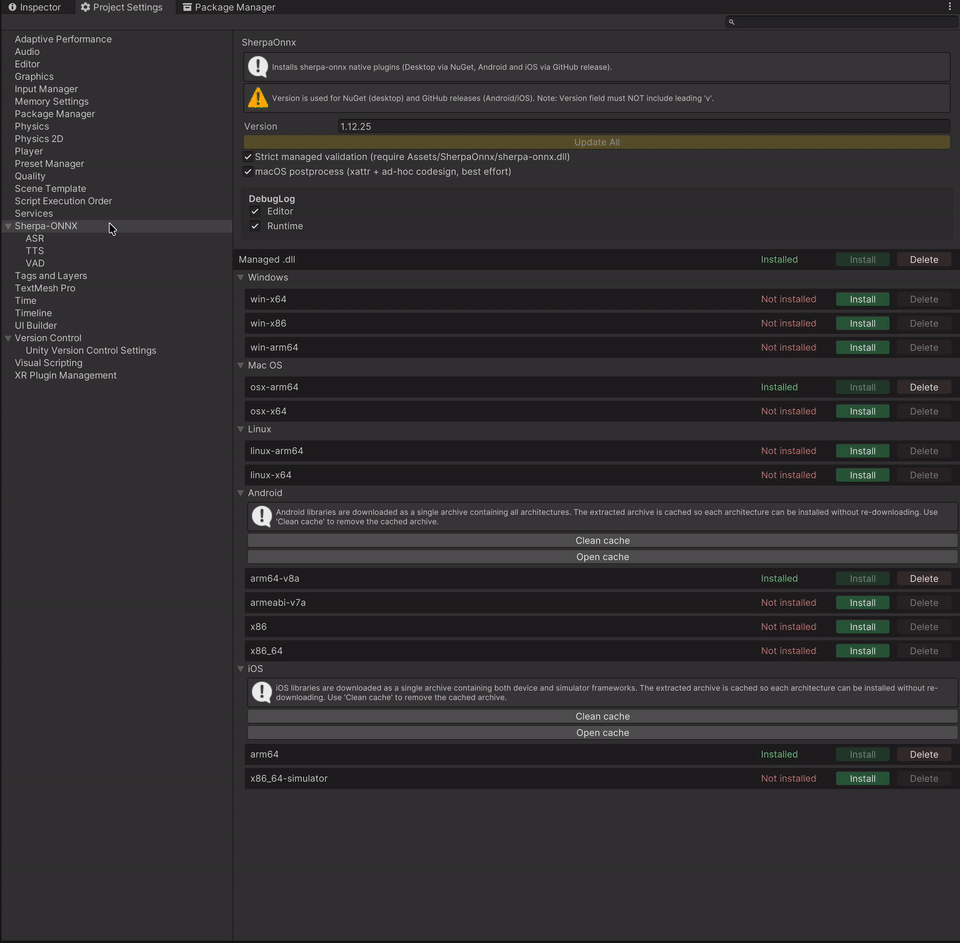Select Player in the settings sidebar
Screen dimensions: 960x943
pos(29,151)
